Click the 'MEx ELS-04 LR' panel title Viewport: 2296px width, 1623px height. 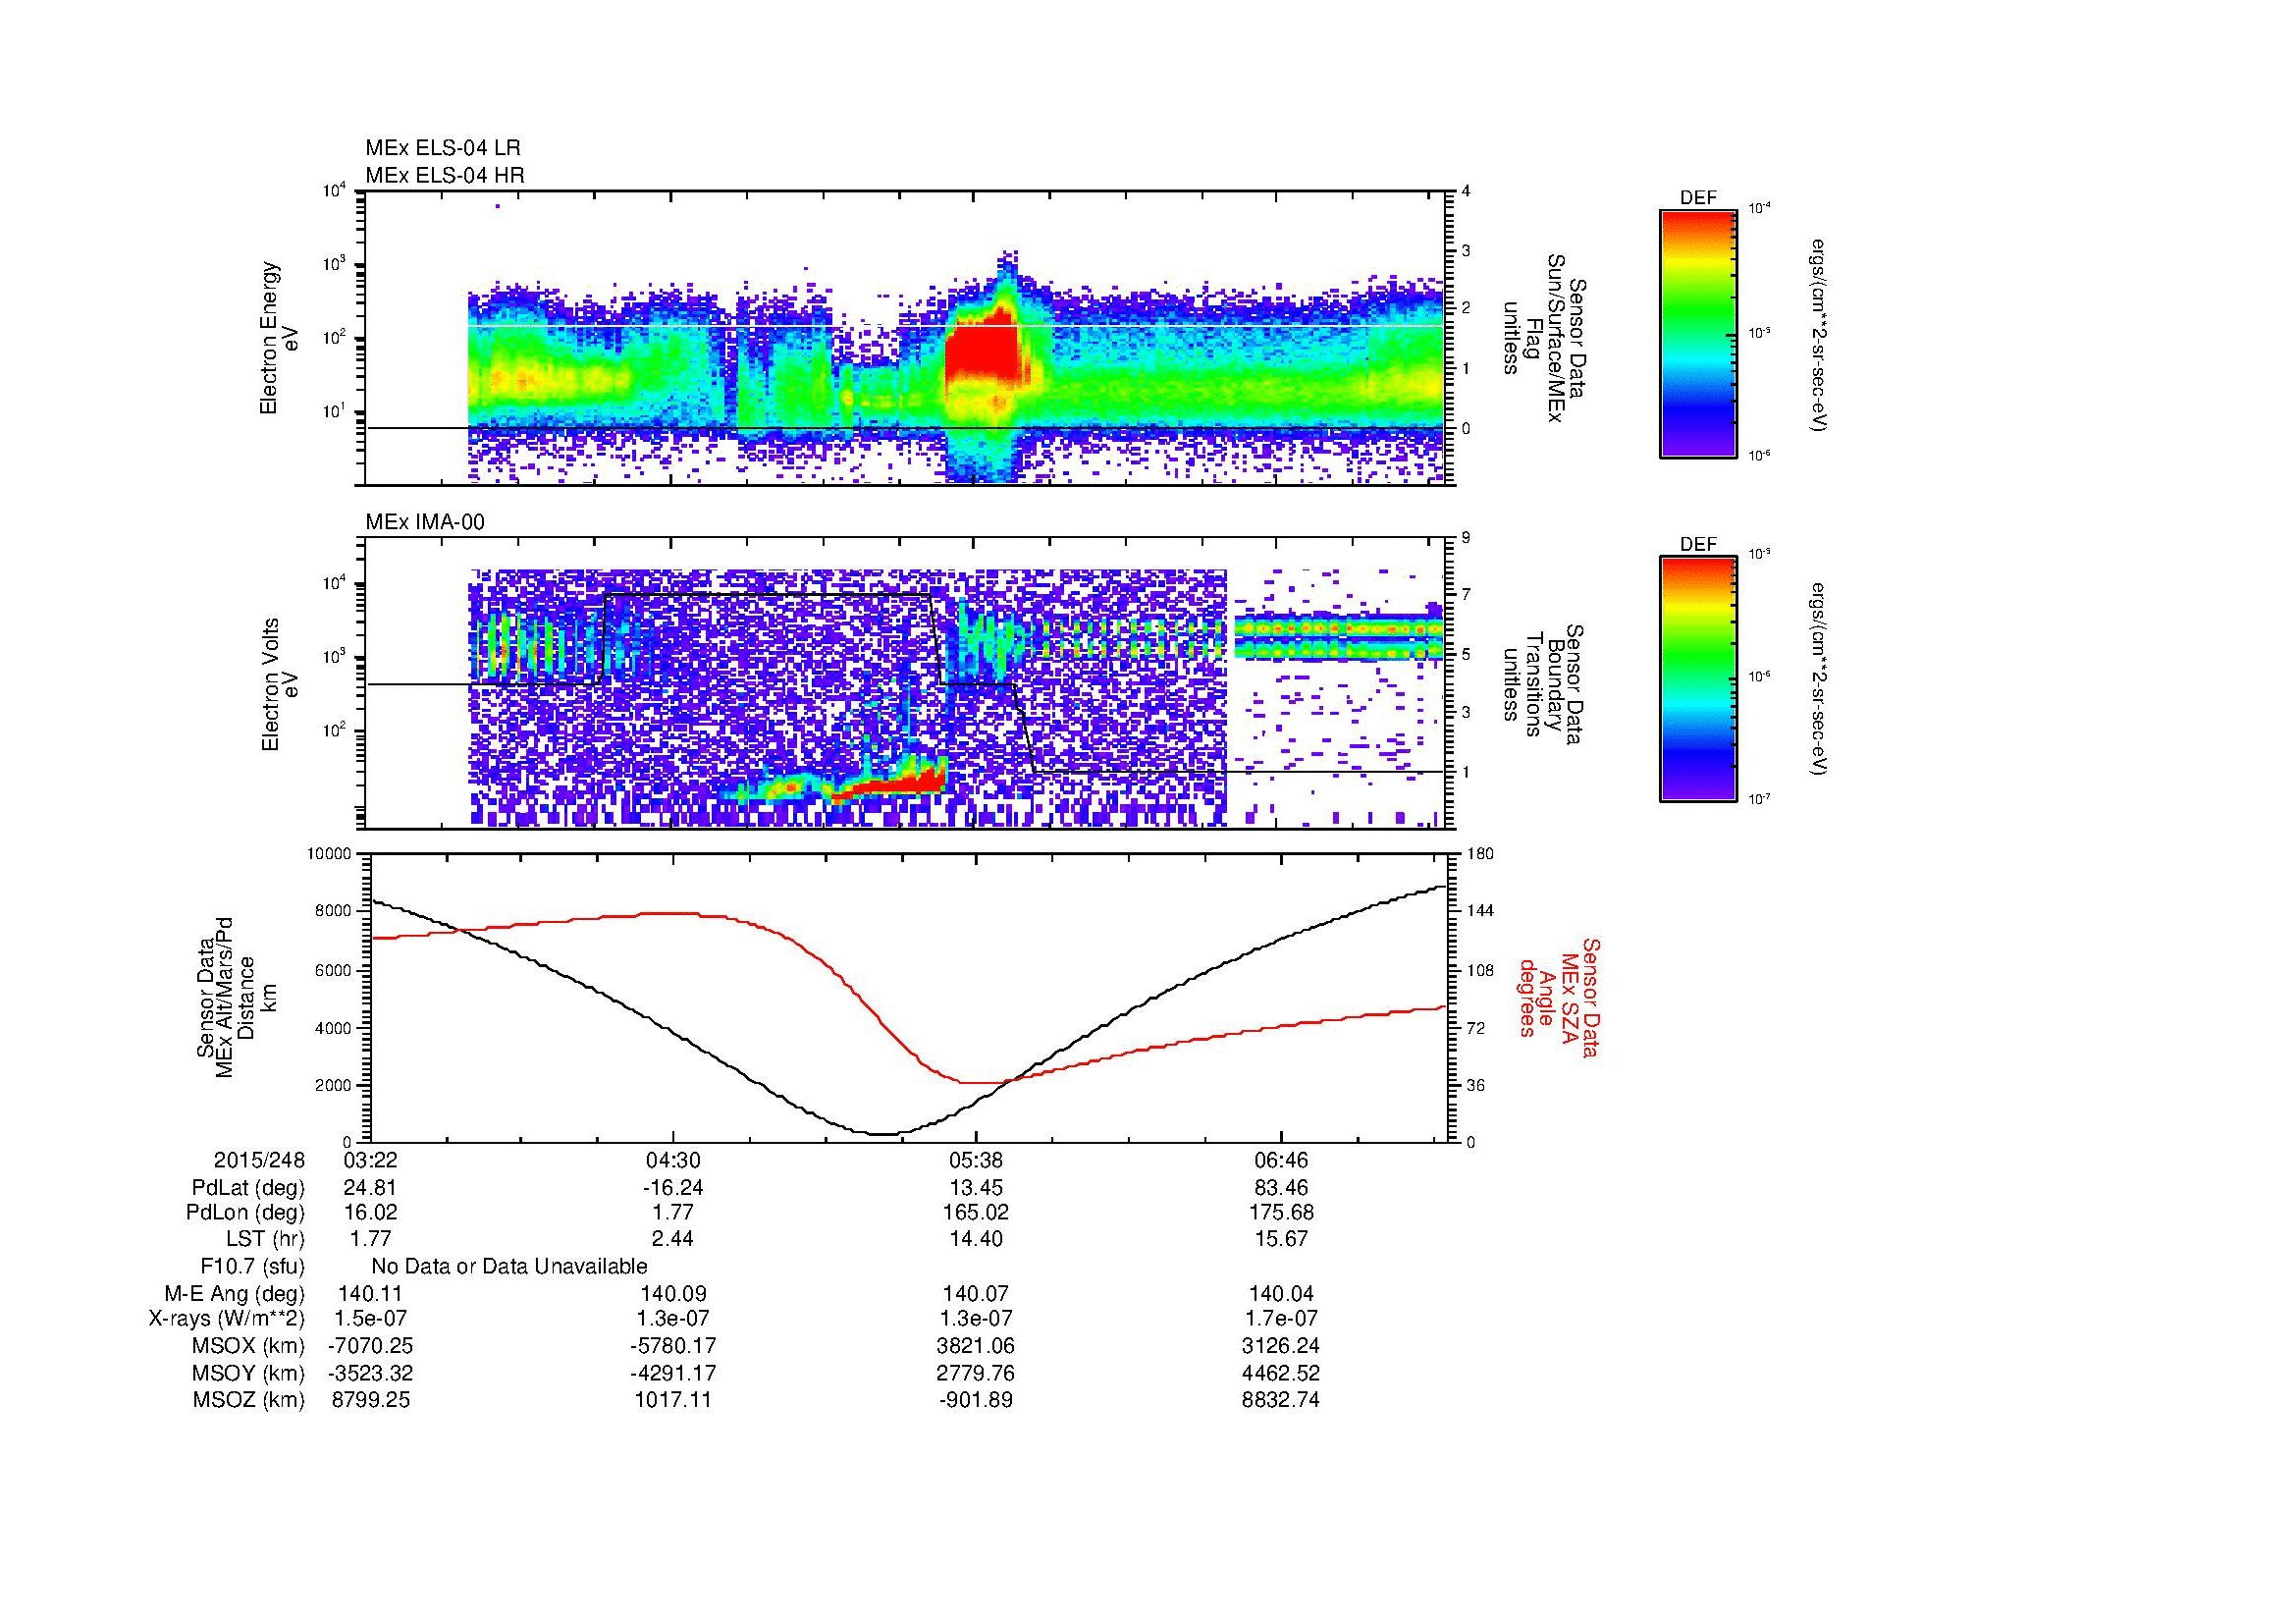pos(443,148)
